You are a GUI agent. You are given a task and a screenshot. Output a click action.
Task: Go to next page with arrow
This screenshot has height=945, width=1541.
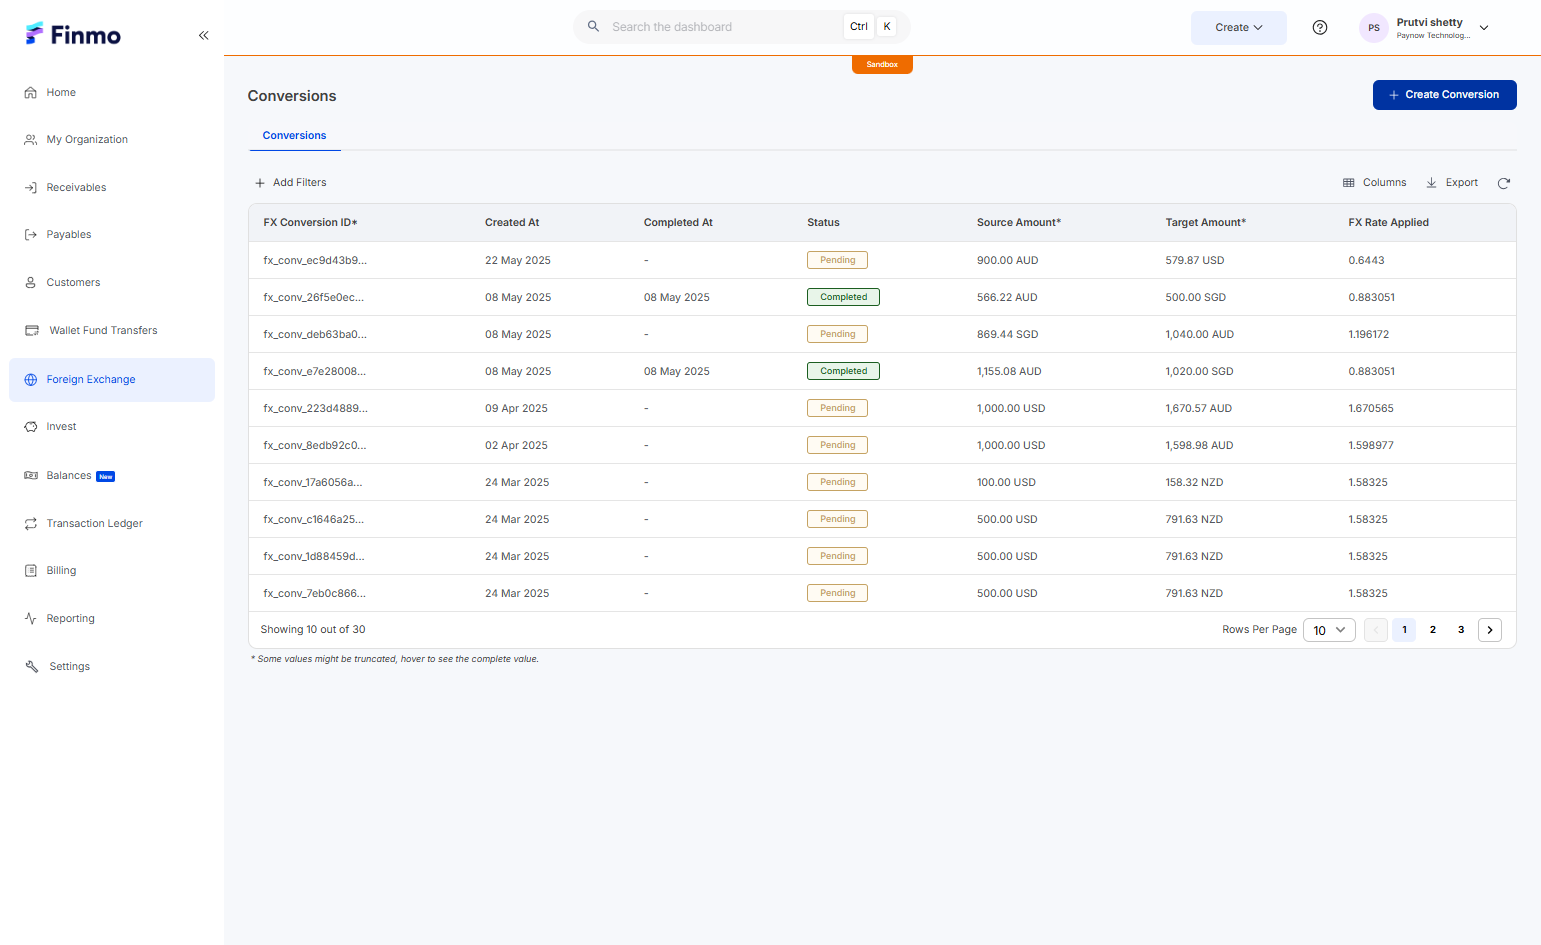1490,630
